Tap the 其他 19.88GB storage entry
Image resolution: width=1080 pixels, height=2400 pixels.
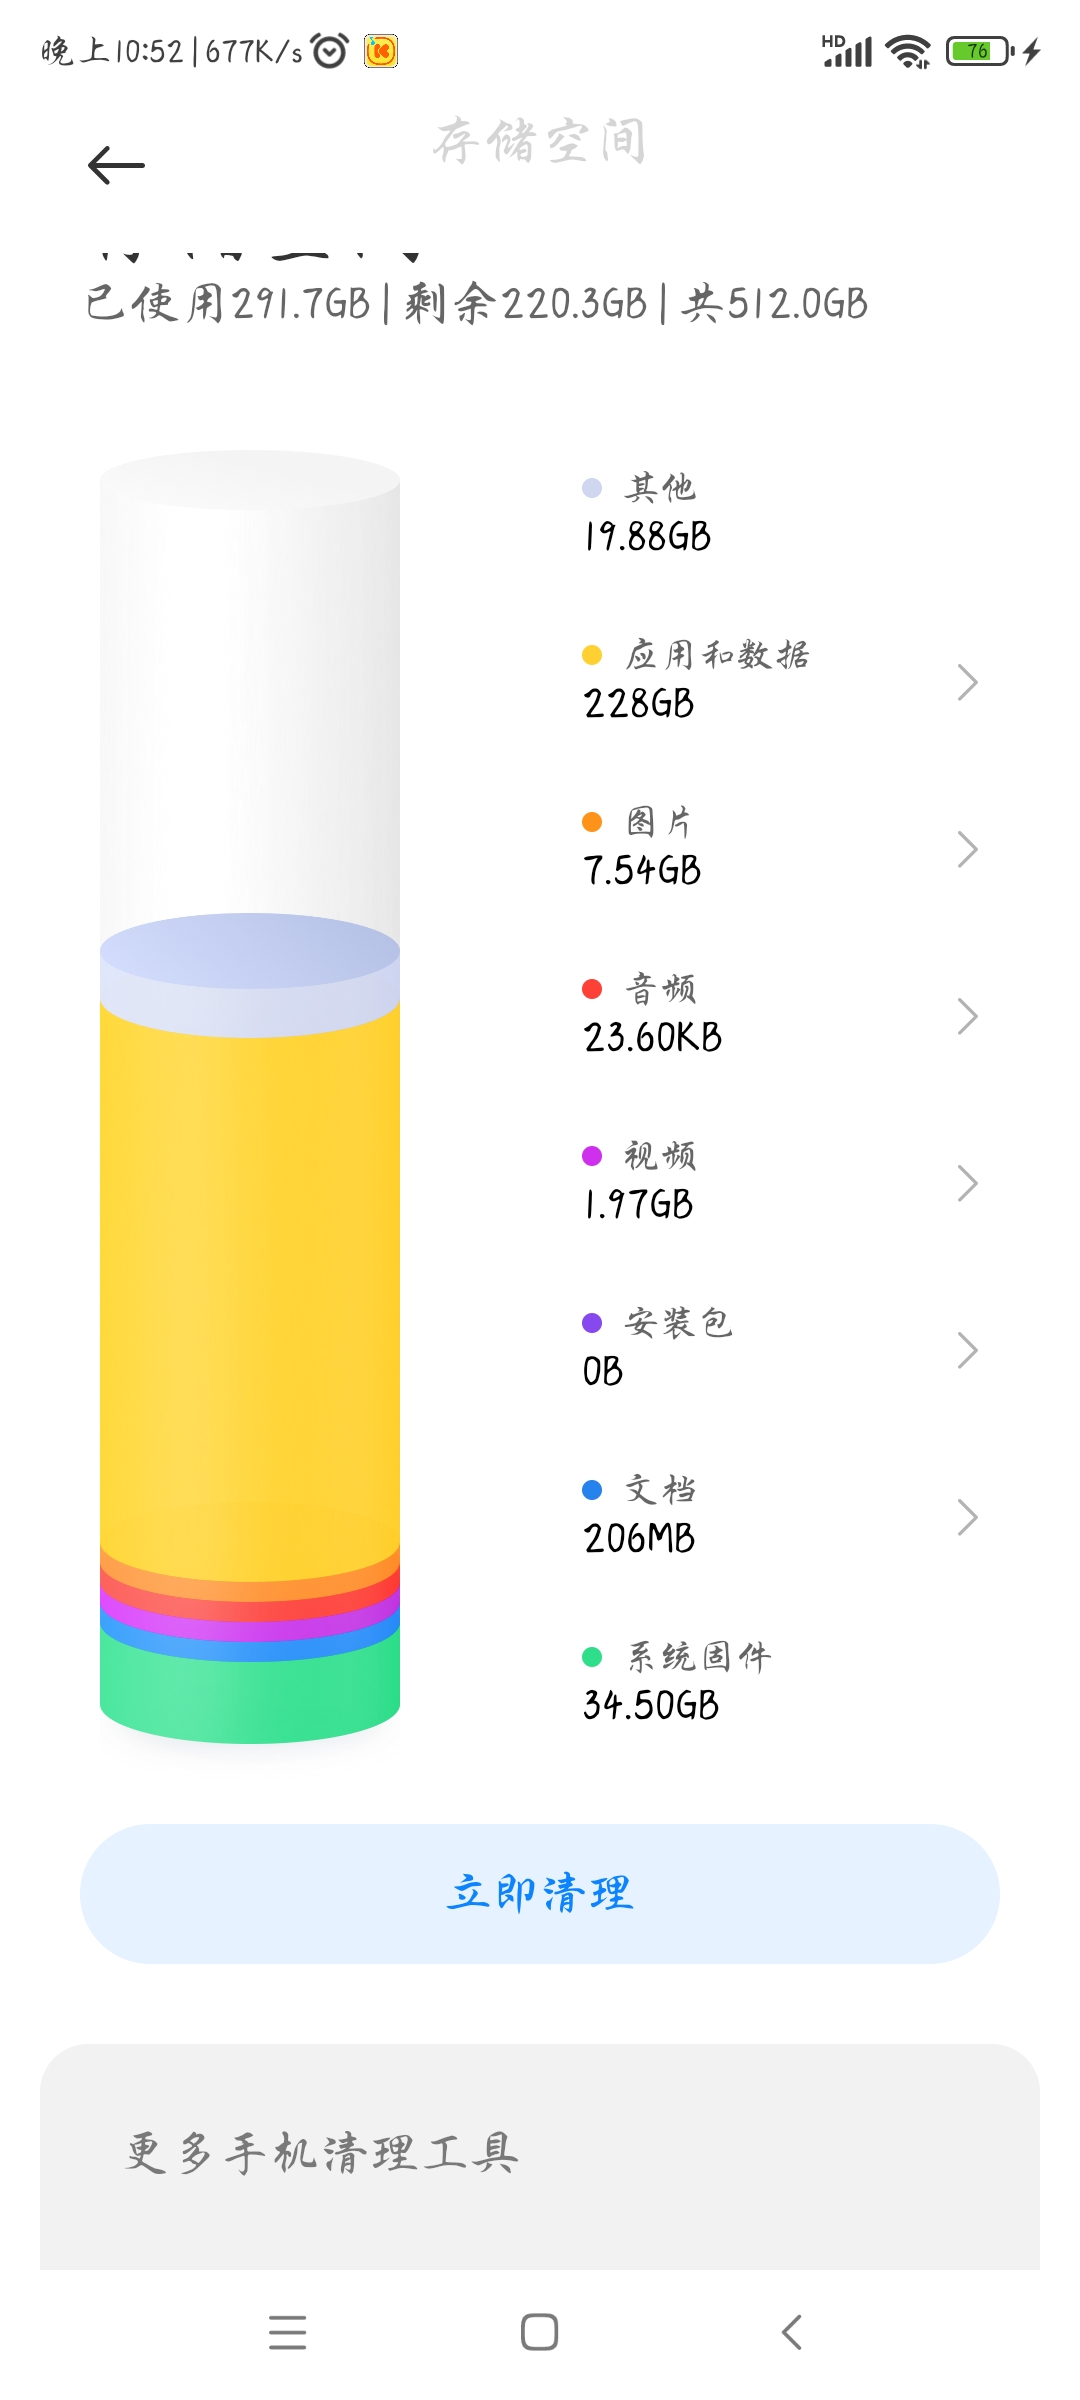pyautogui.click(x=648, y=512)
